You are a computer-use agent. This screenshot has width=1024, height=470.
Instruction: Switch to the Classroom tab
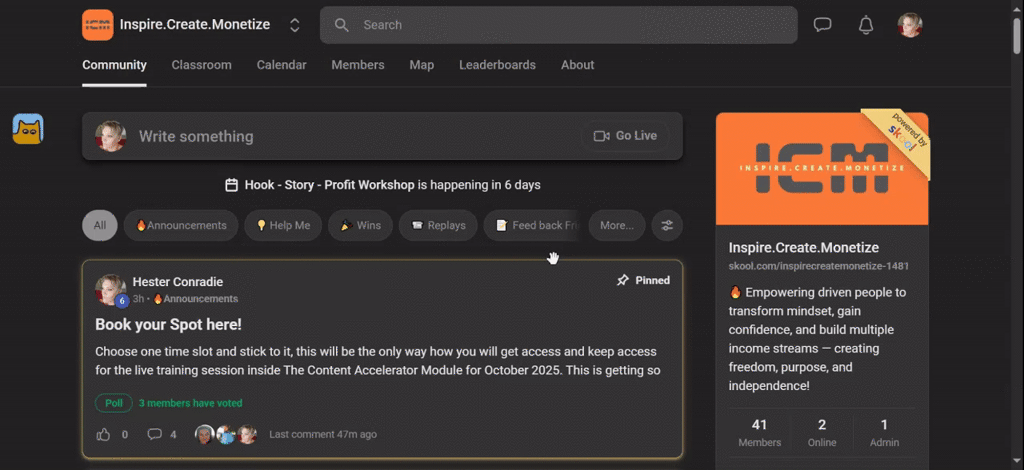(x=201, y=65)
